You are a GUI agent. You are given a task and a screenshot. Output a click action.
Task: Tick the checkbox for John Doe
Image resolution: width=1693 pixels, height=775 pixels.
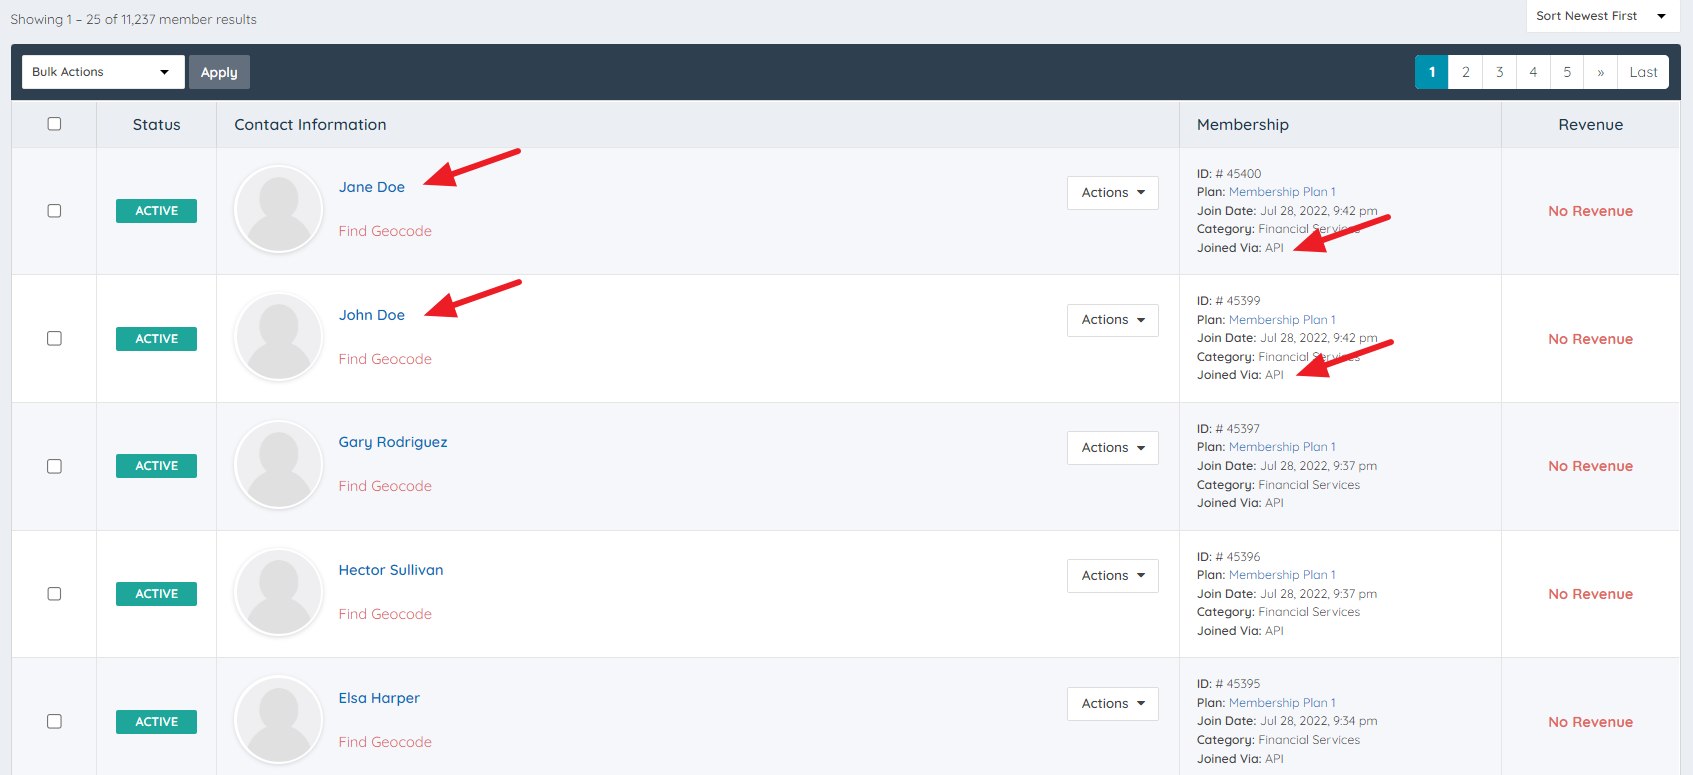click(x=54, y=339)
